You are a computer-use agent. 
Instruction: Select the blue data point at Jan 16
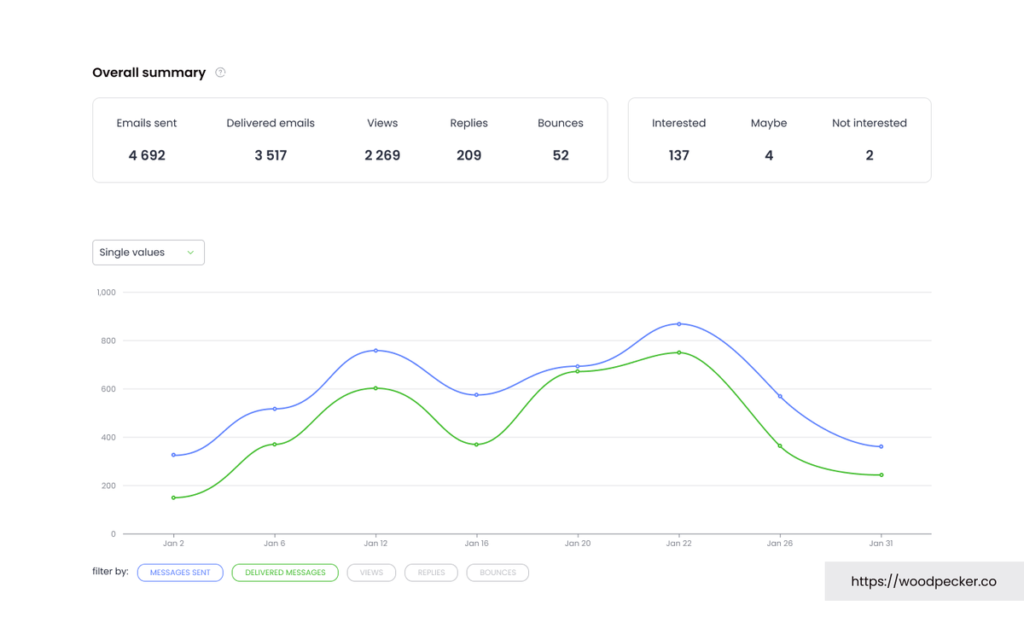[x=477, y=395]
